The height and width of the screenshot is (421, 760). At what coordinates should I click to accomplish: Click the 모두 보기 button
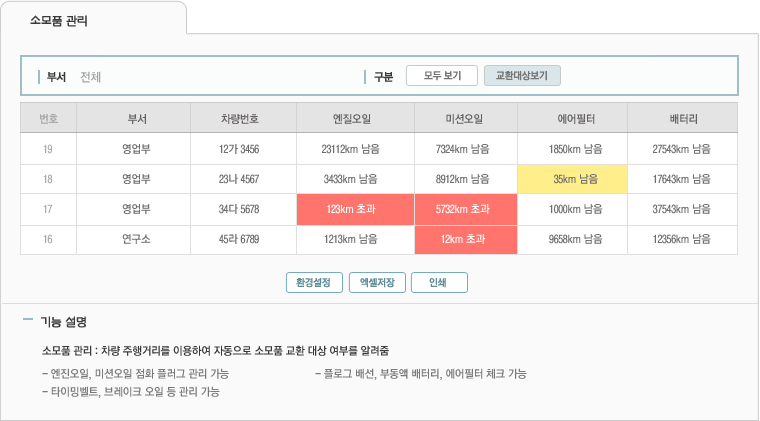coord(442,76)
